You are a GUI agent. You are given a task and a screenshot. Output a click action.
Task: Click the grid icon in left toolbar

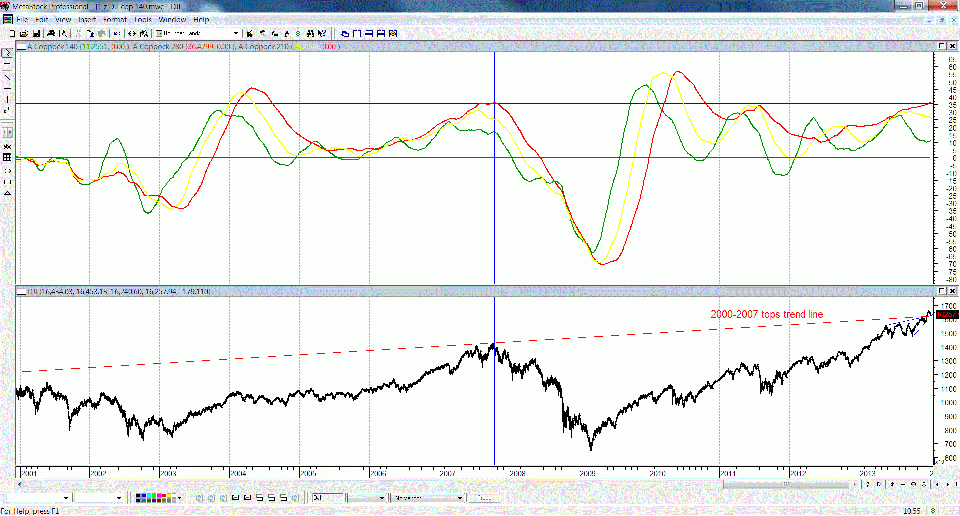point(7,157)
